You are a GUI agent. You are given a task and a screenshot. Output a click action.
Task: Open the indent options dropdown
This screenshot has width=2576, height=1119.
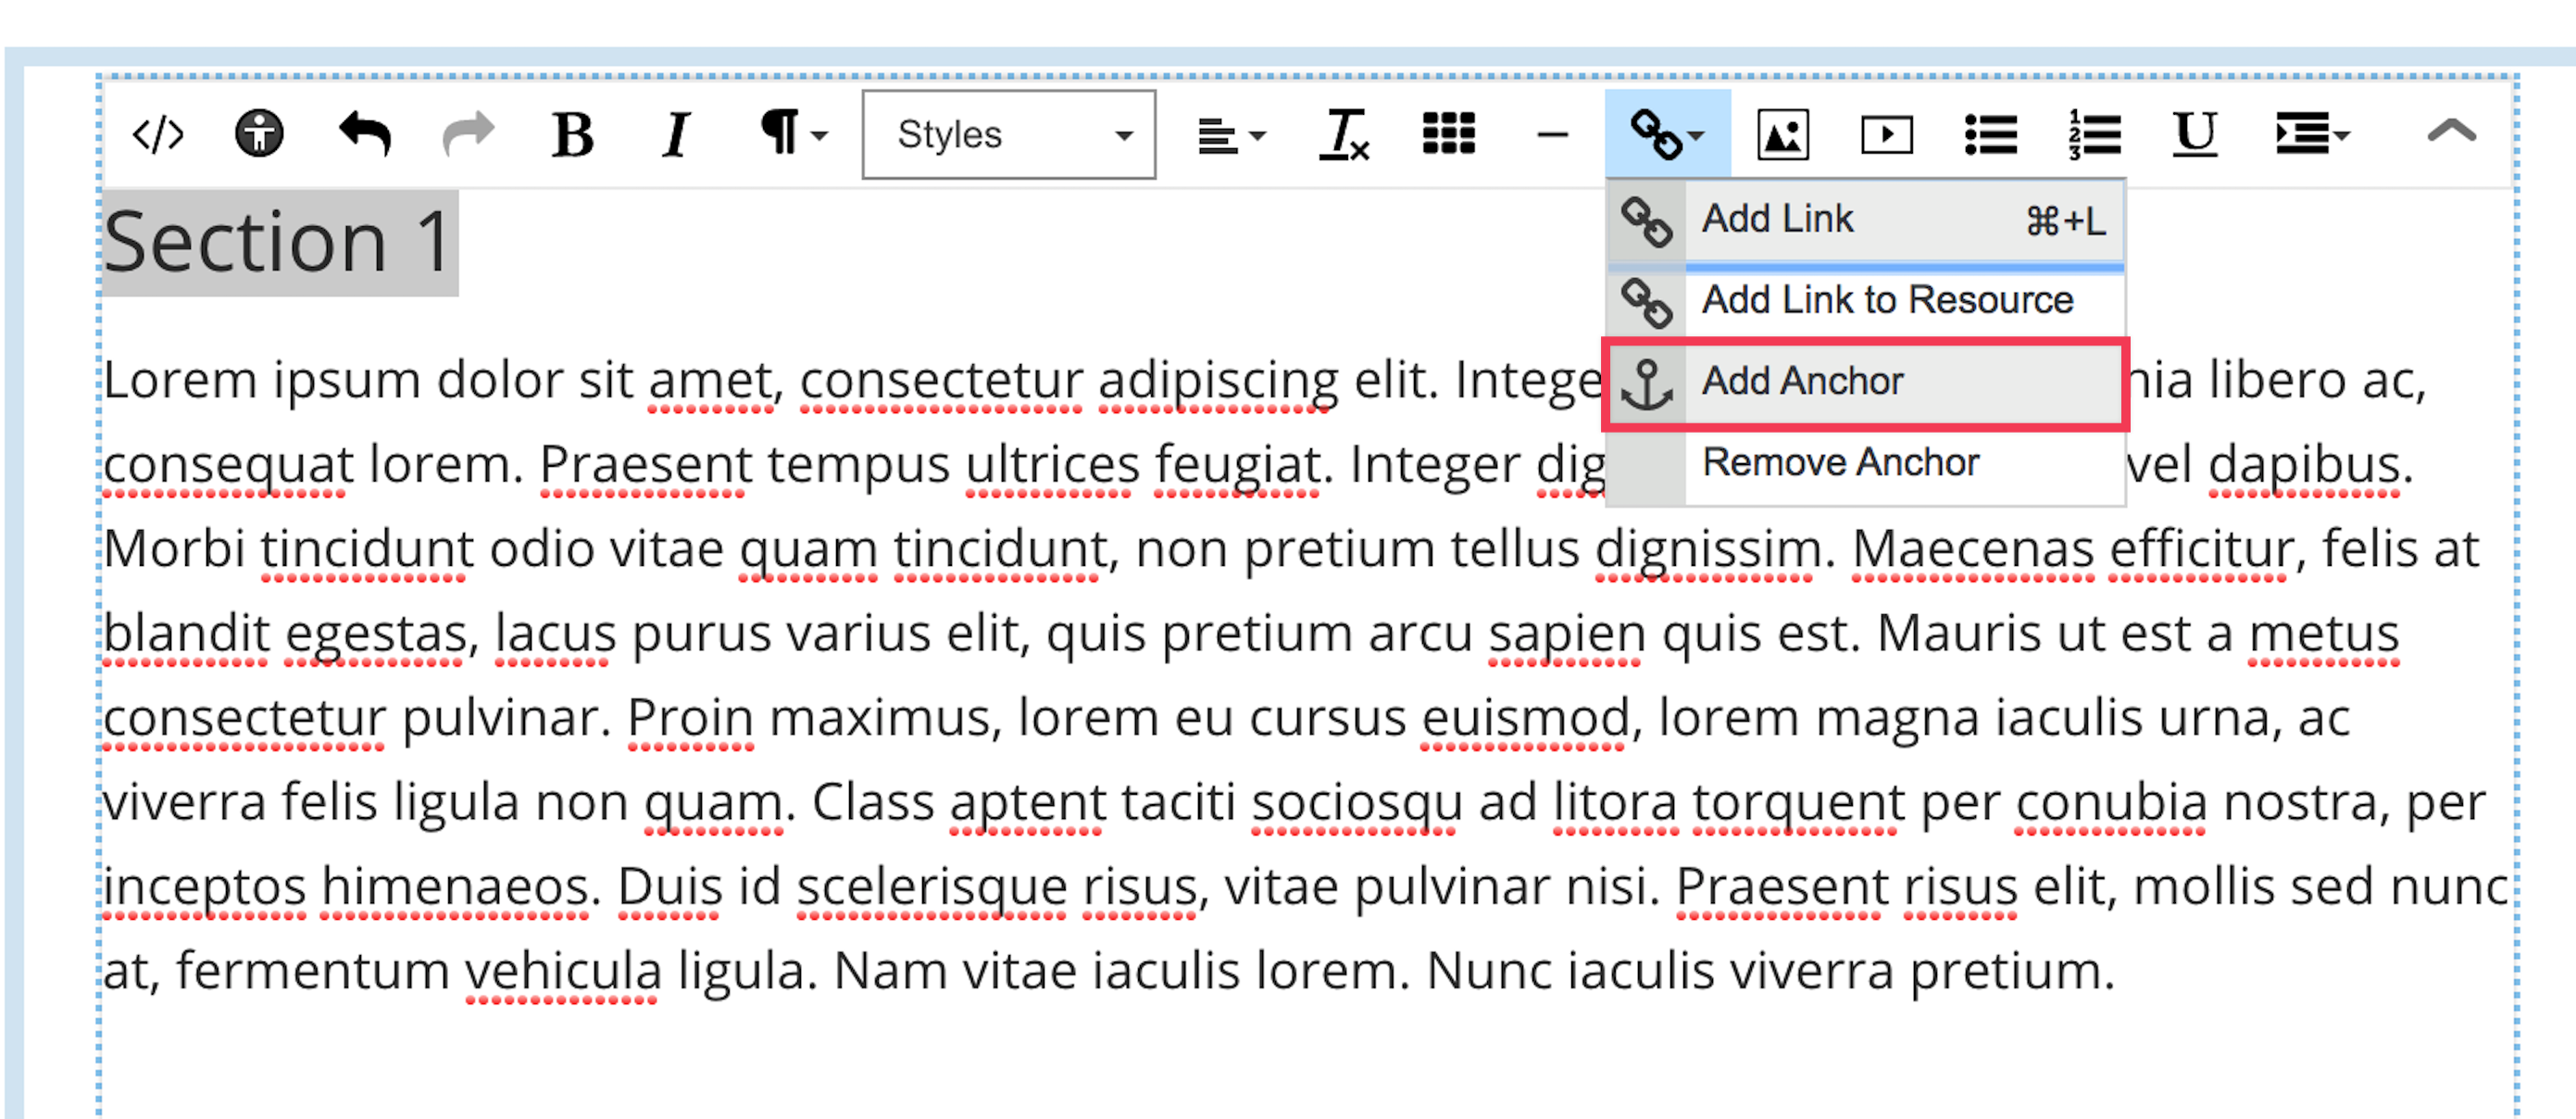tap(2312, 134)
